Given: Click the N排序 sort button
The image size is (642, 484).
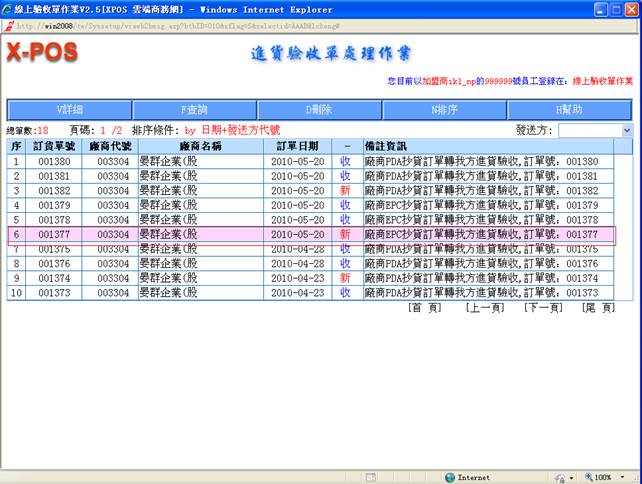Looking at the screenshot, I should tap(445, 110).
